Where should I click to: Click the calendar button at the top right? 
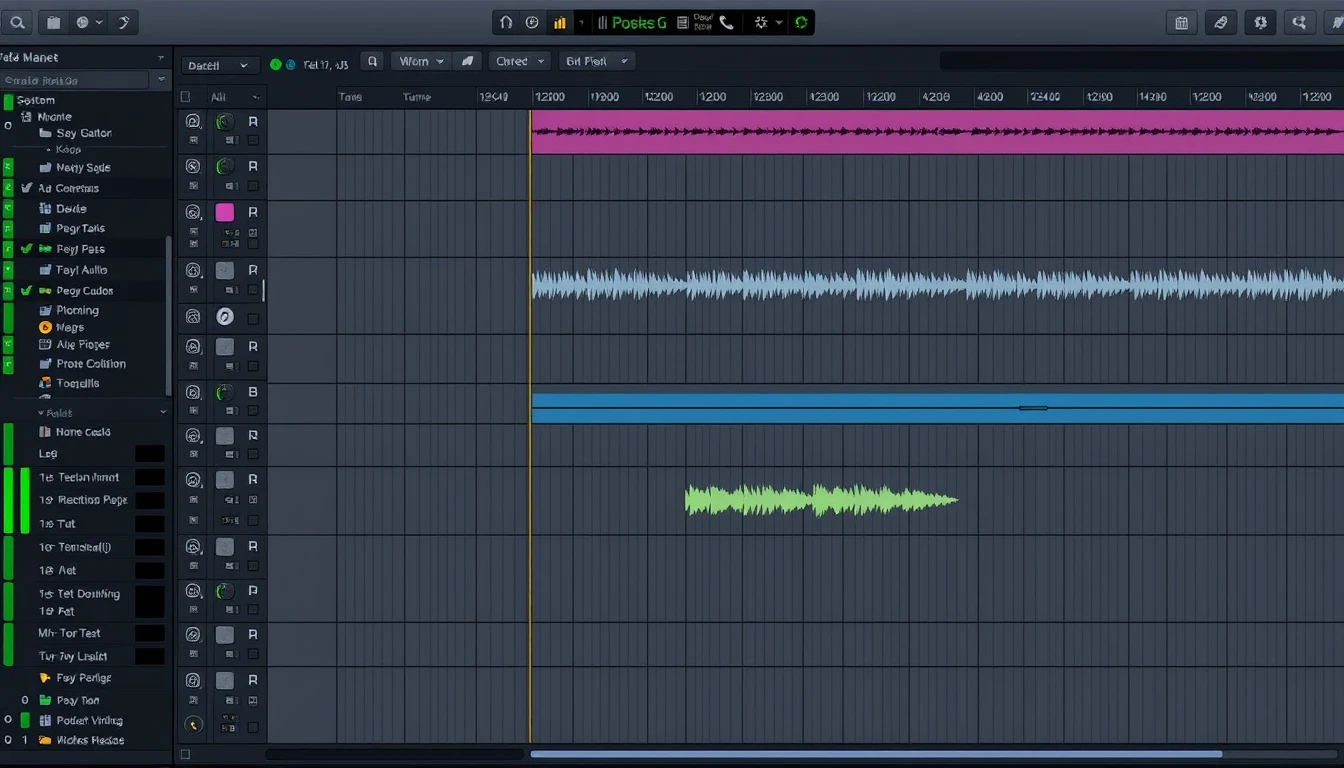(x=1181, y=21)
